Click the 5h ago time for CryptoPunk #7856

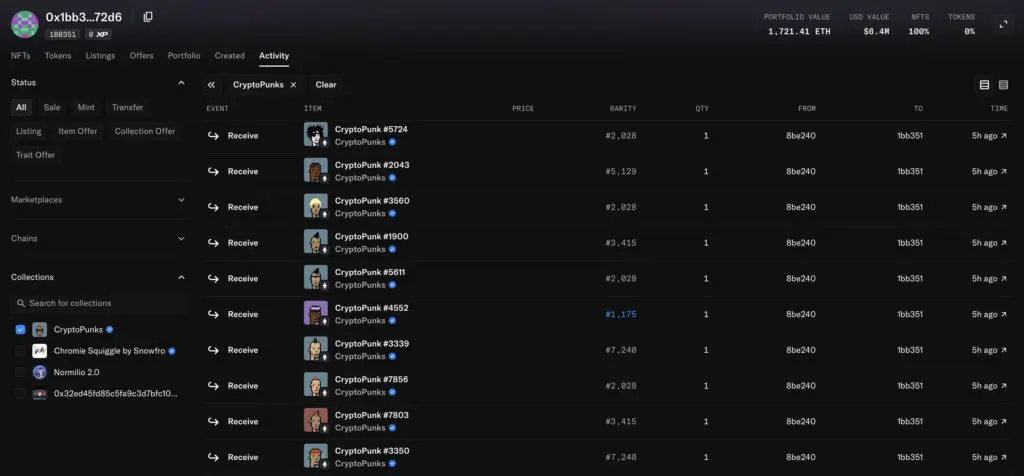[984, 386]
